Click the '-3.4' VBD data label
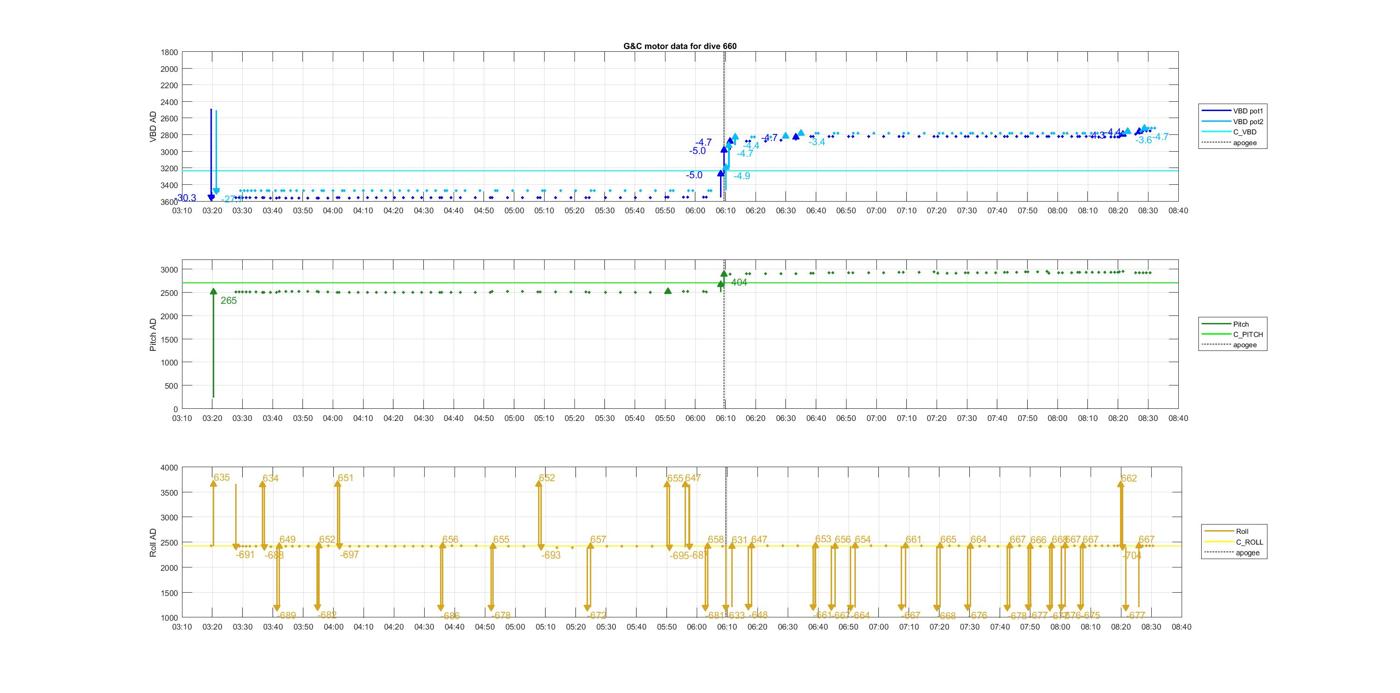The image size is (1400, 693). point(817,142)
